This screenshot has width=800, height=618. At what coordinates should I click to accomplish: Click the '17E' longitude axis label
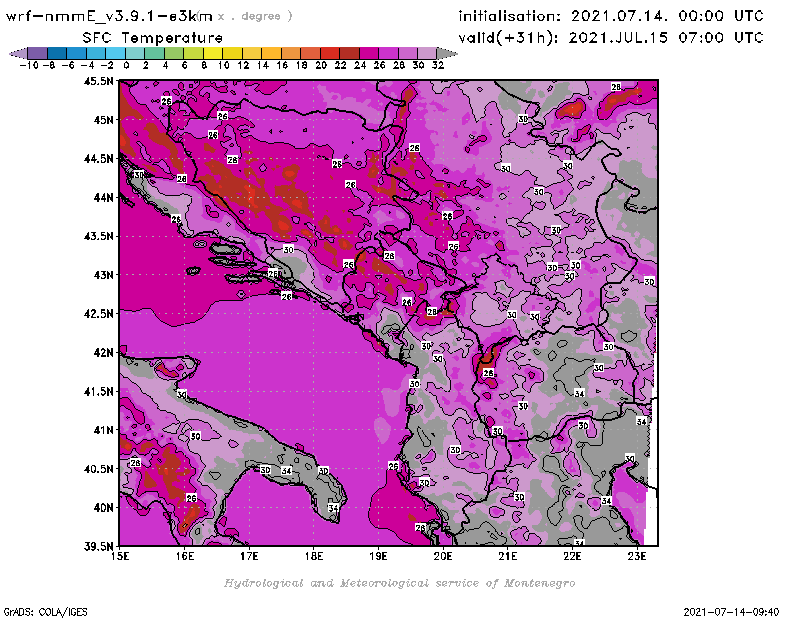point(249,556)
